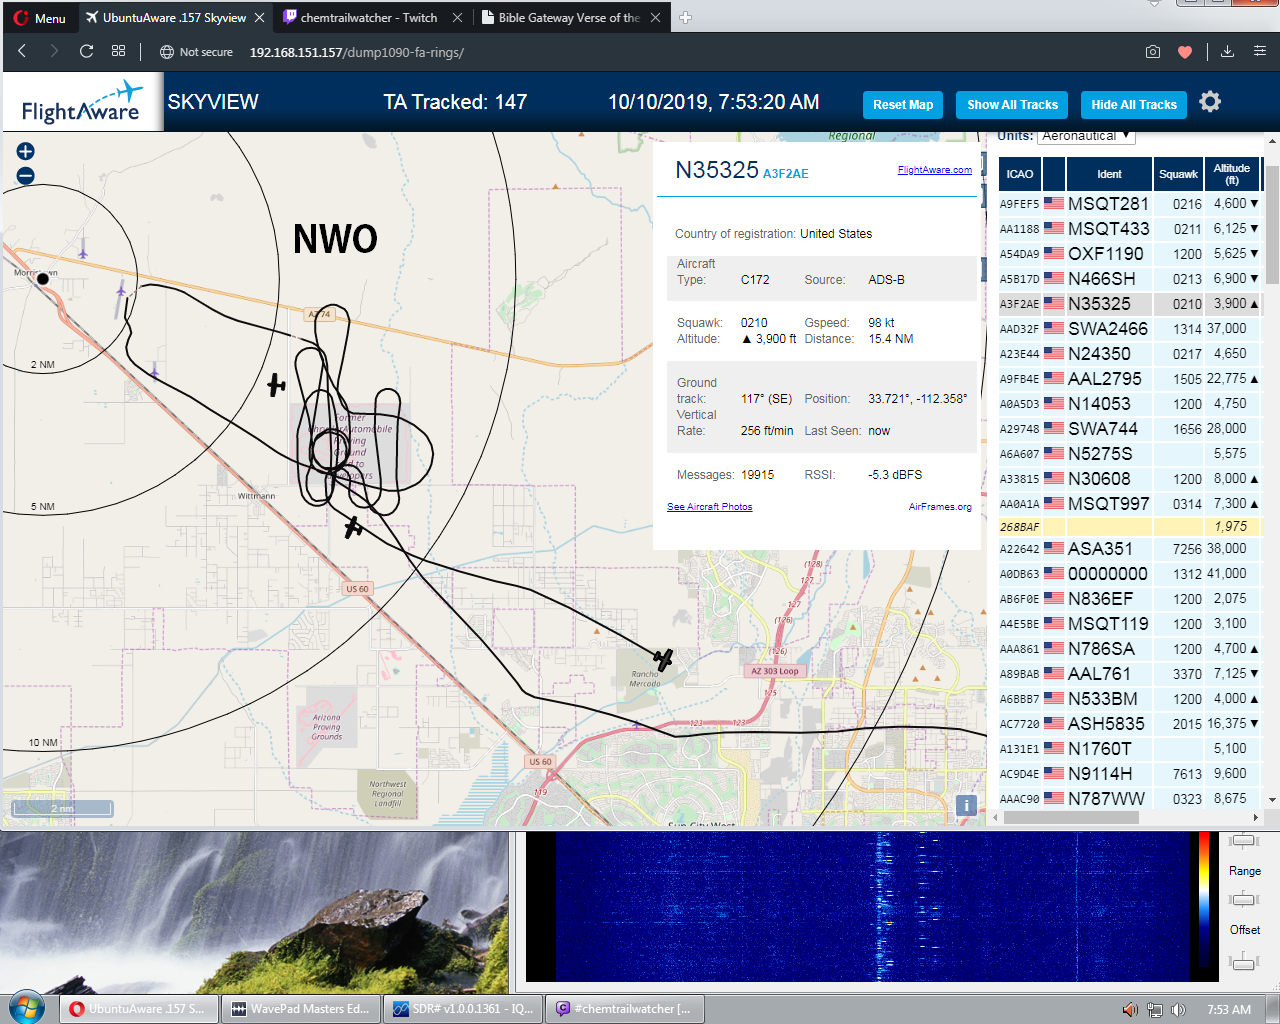Image resolution: width=1280 pixels, height=1024 pixels.
Task: Open the map attribution info button
Action: click(966, 805)
